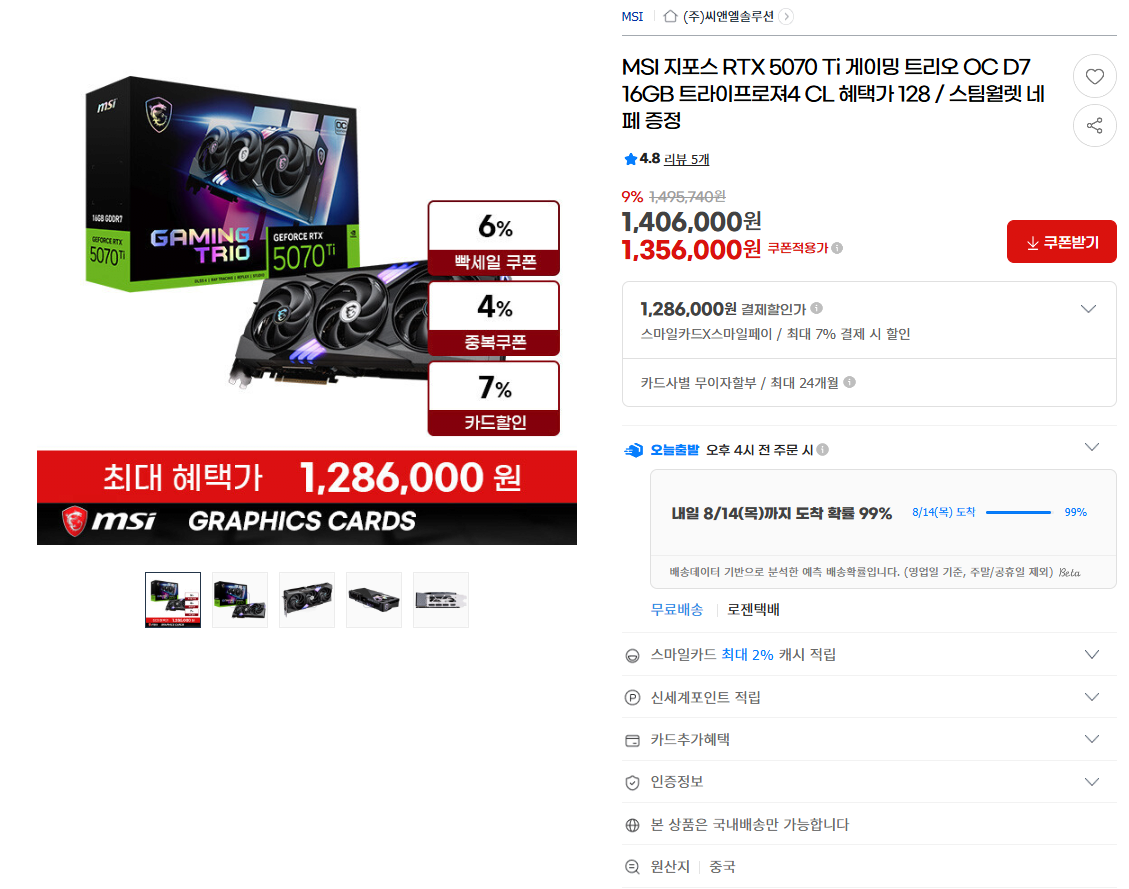Click the struck-through 1,495,740원 original price

pyautogui.click(x=687, y=197)
